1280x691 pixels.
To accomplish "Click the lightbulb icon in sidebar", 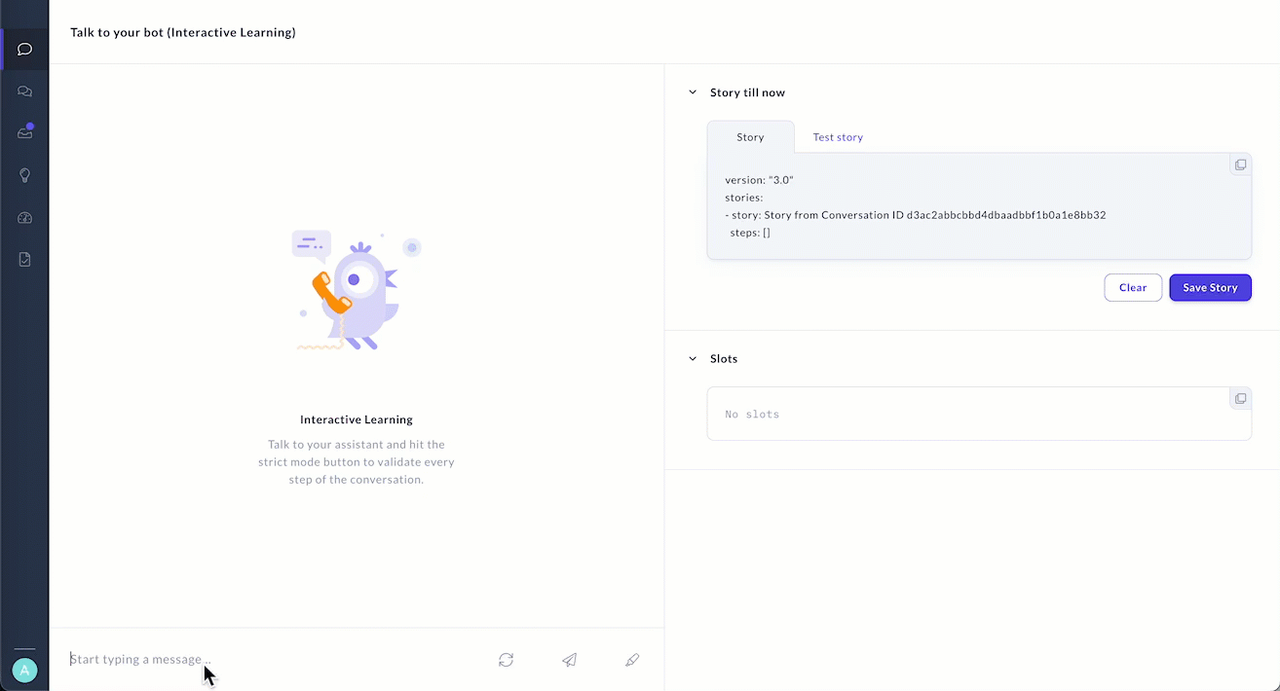I will 25,175.
